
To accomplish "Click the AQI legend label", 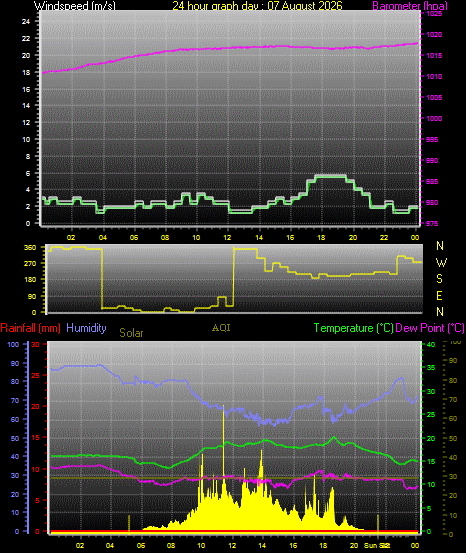I will point(221,328).
